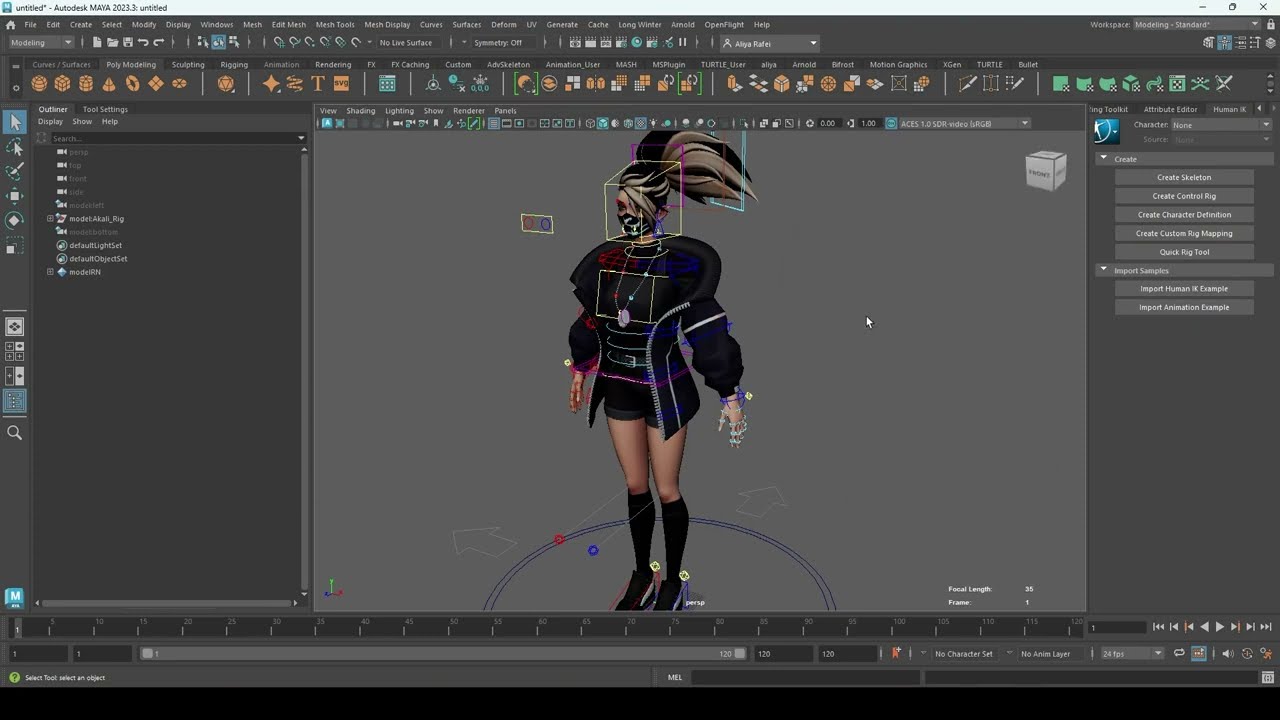Switch to the Attribute Editor tab
The height and width of the screenshot is (720, 1280).
pos(1170,109)
